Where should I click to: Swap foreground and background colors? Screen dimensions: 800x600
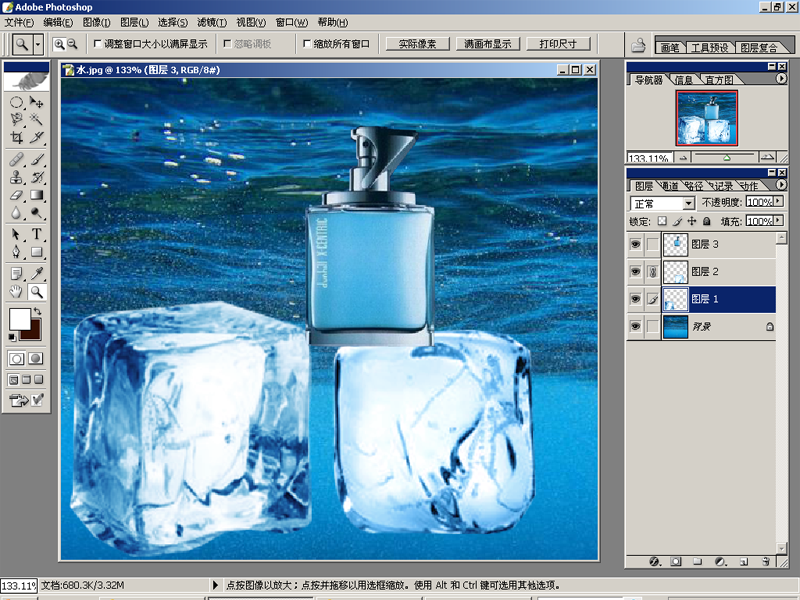(x=37, y=311)
